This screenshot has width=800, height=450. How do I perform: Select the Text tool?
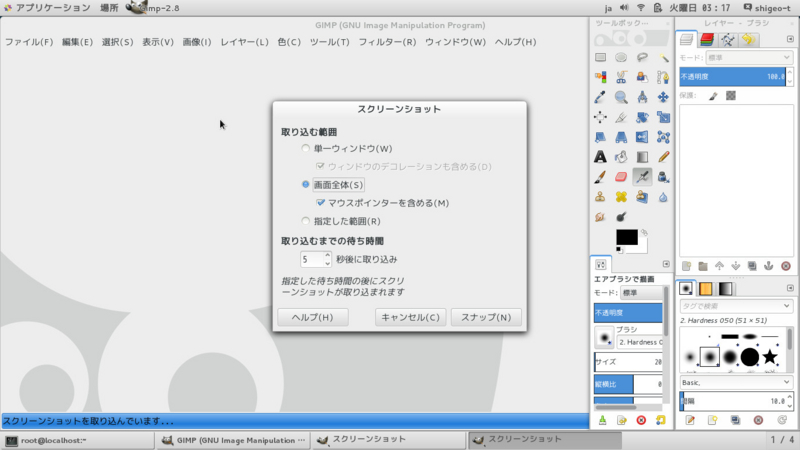pos(601,157)
